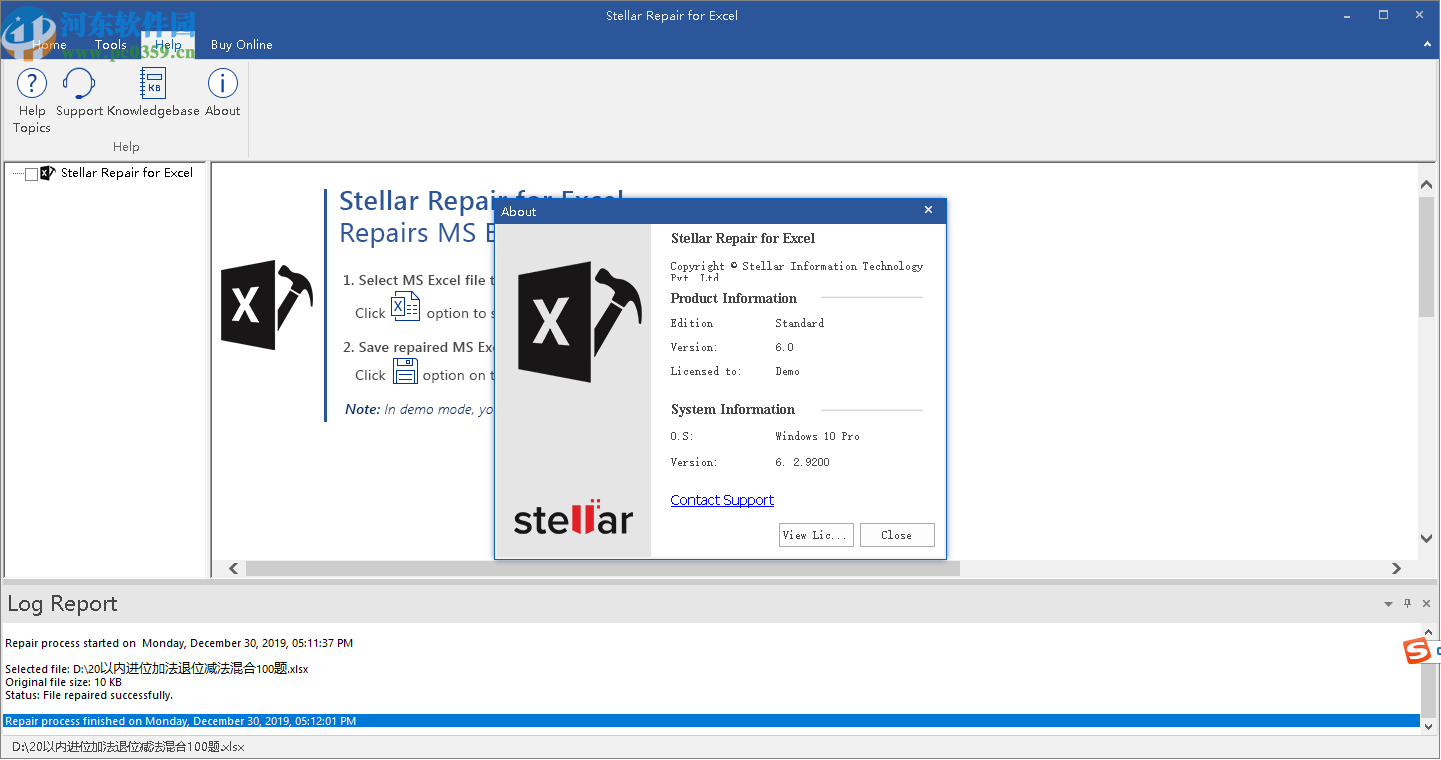
Task: Open the Log Report dropdown arrow
Action: [x=1388, y=603]
